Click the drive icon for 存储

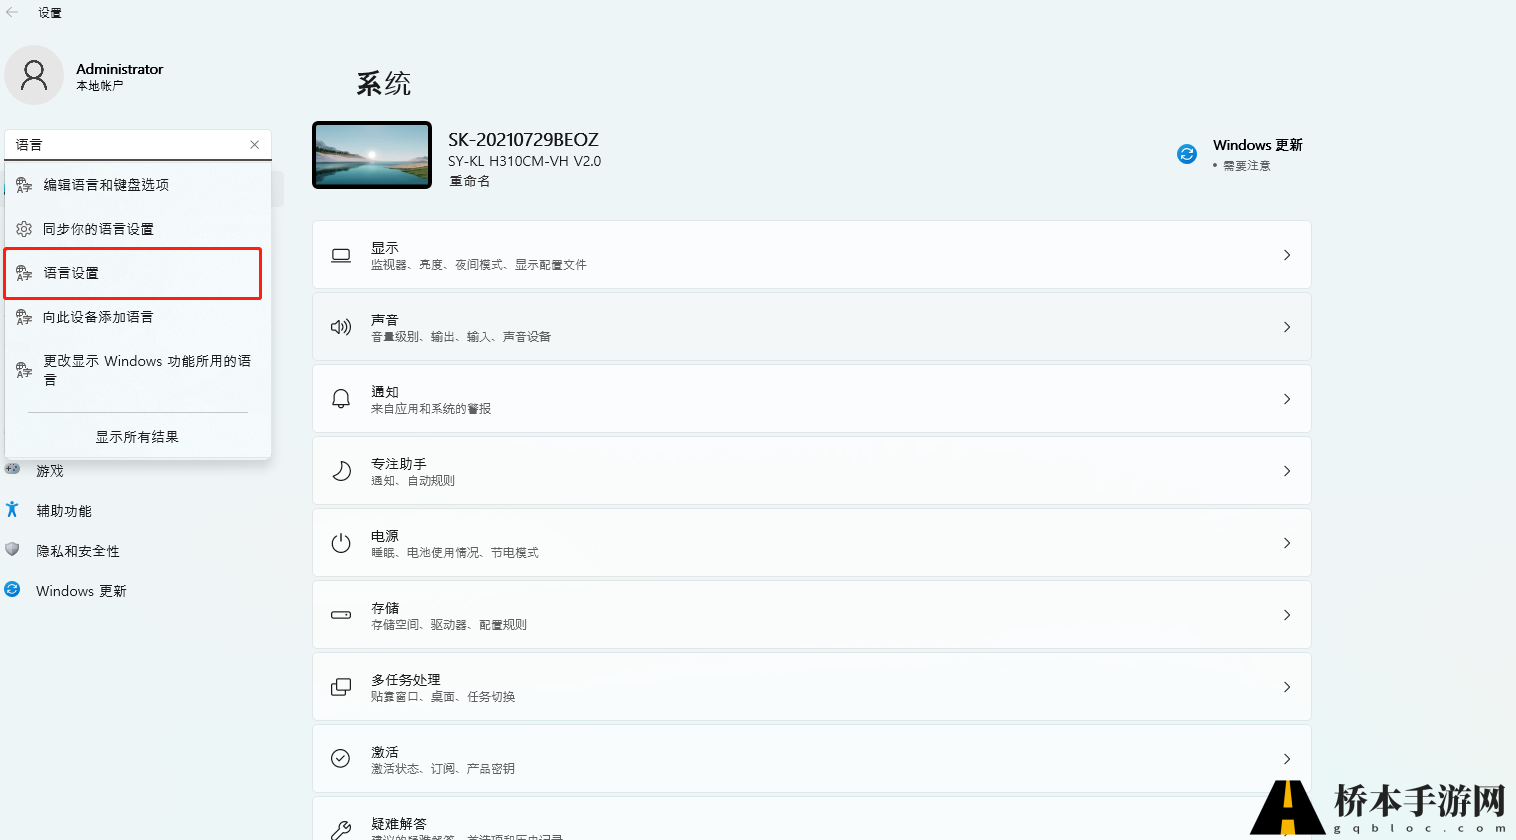pos(341,615)
